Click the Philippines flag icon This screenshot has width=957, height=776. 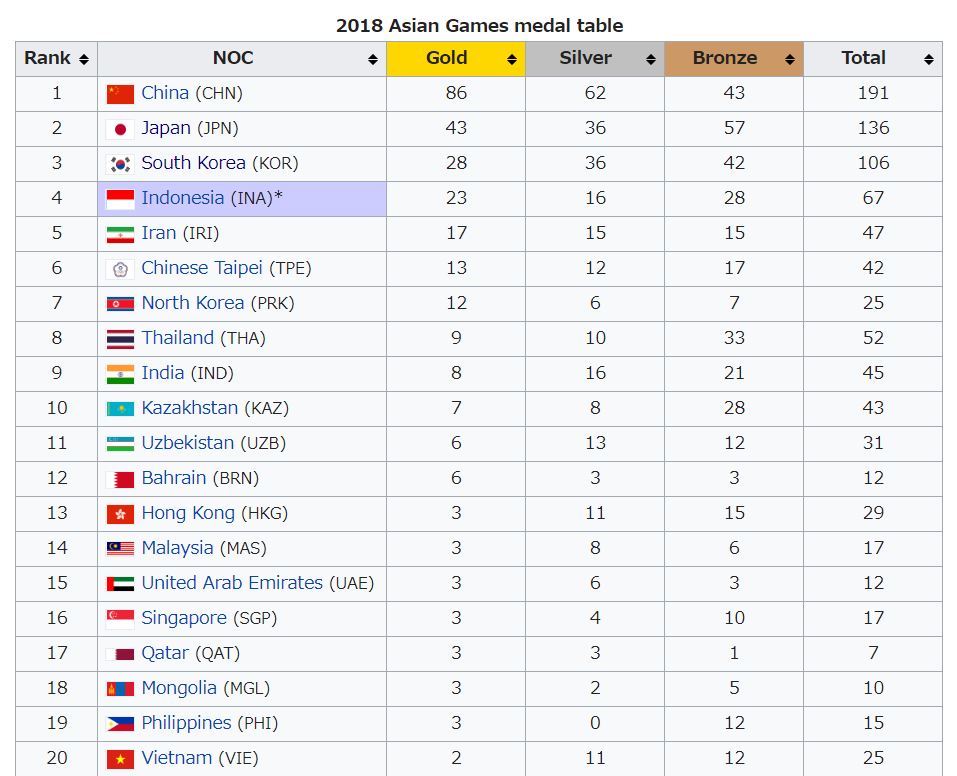(120, 724)
